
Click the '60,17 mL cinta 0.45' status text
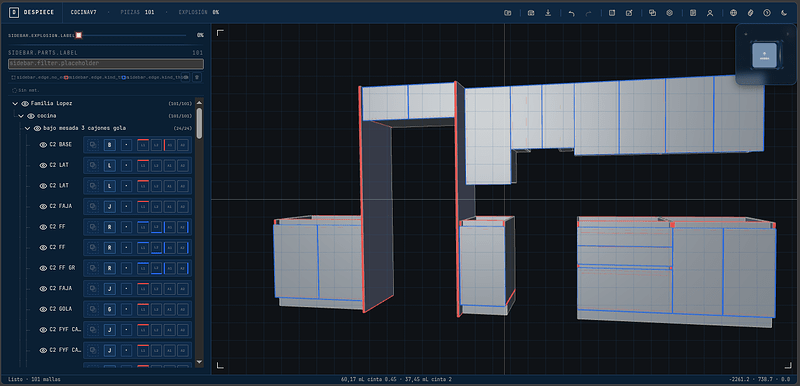coord(369,379)
